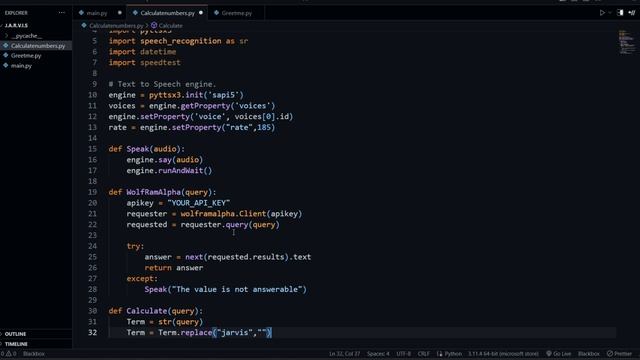The image size is (640, 360).
Task: Click line number 30 in the gutter
Action: 92,311
